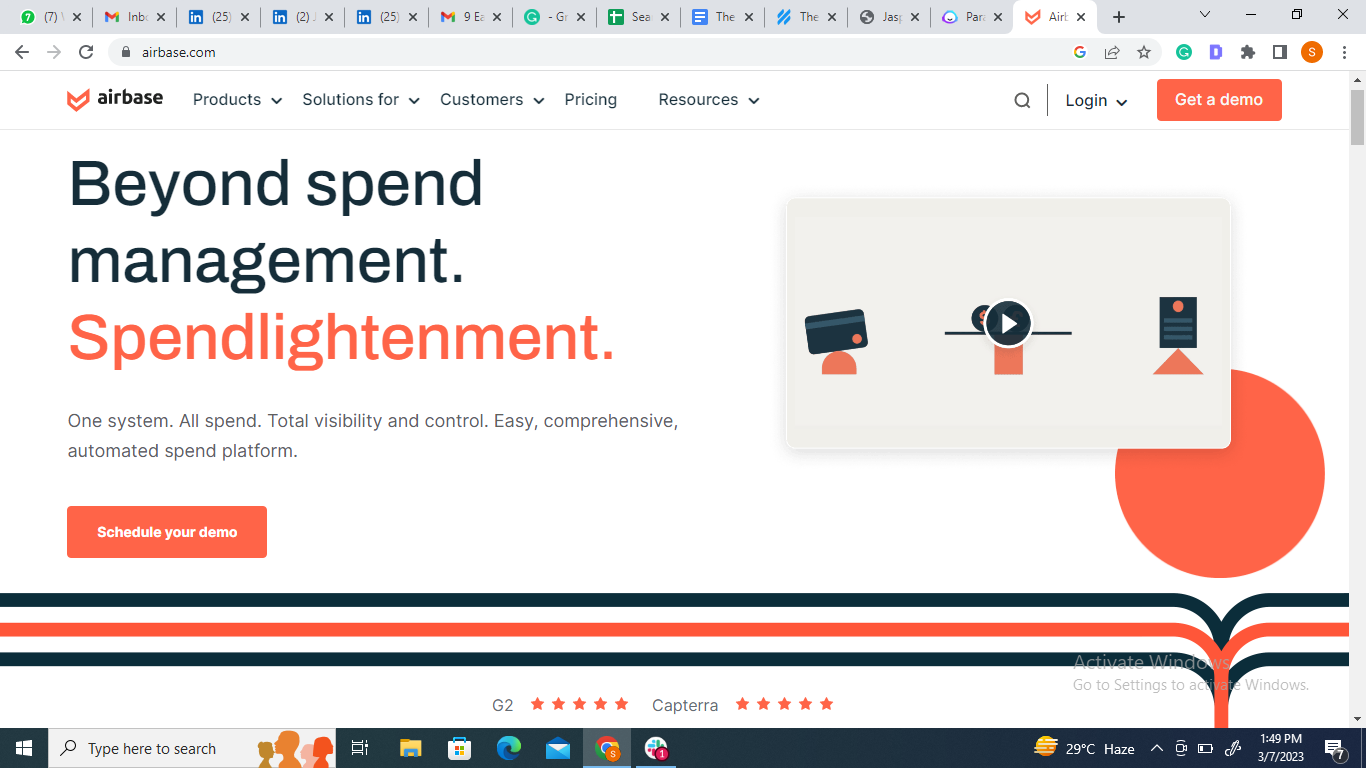Expand the Customers menu
The width and height of the screenshot is (1366, 768).
[x=492, y=100]
